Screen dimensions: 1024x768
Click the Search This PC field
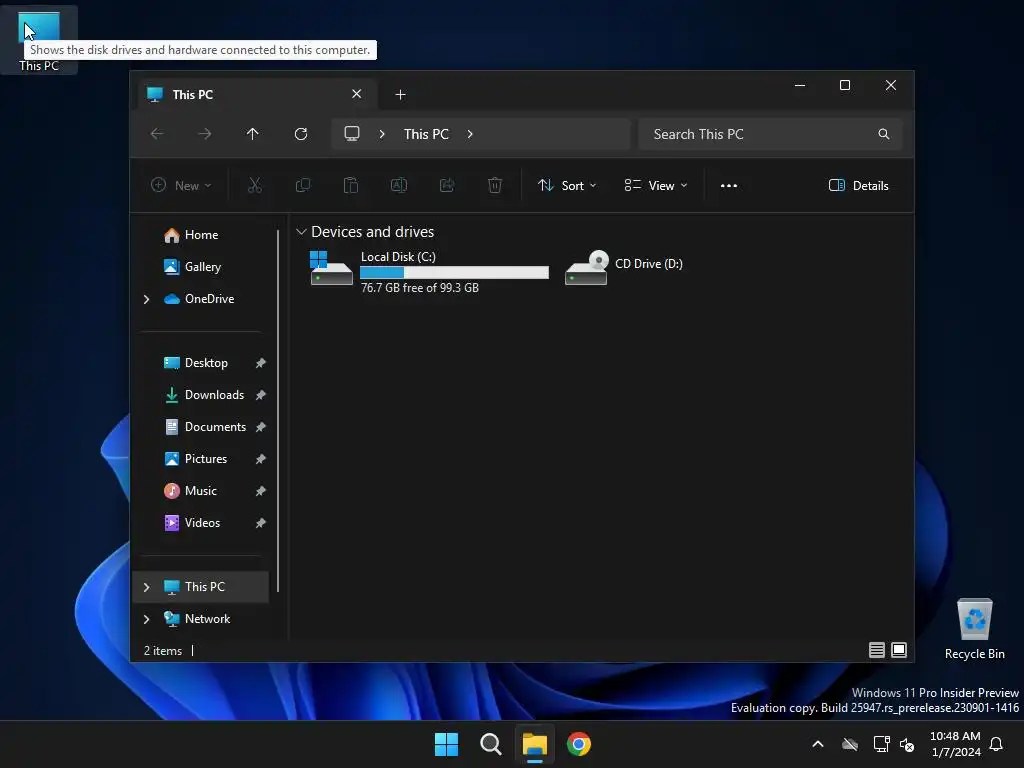(771, 134)
